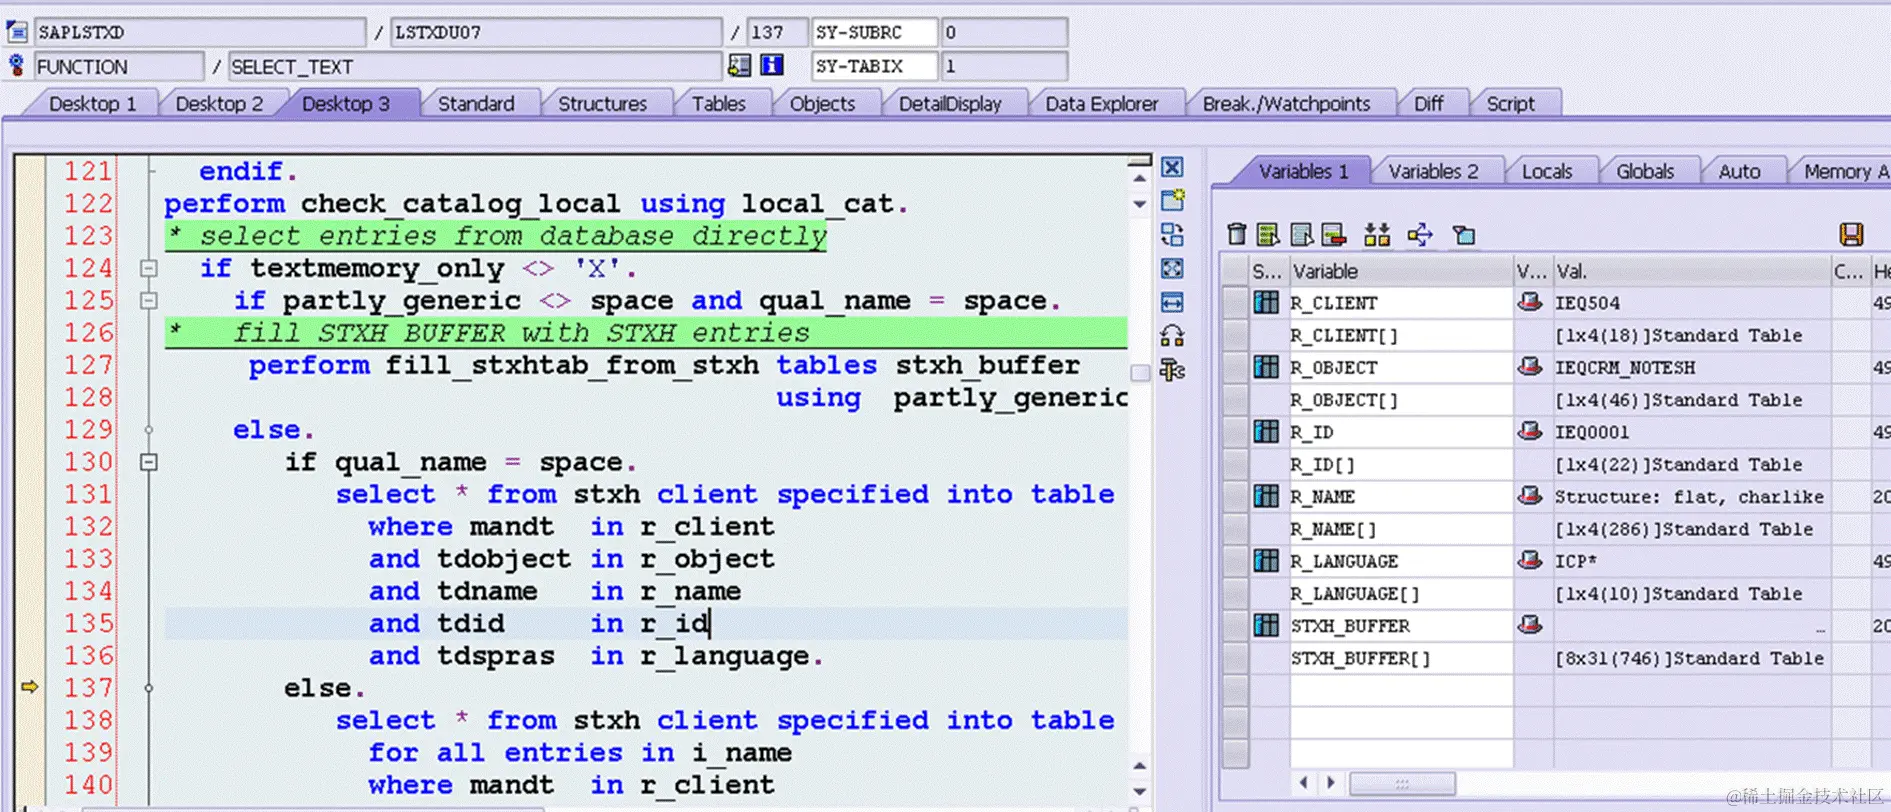This screenshot has width=1891, height=812.
Task: Click the new tool icon below the close icon
Action: click(x=1172, y=201)
